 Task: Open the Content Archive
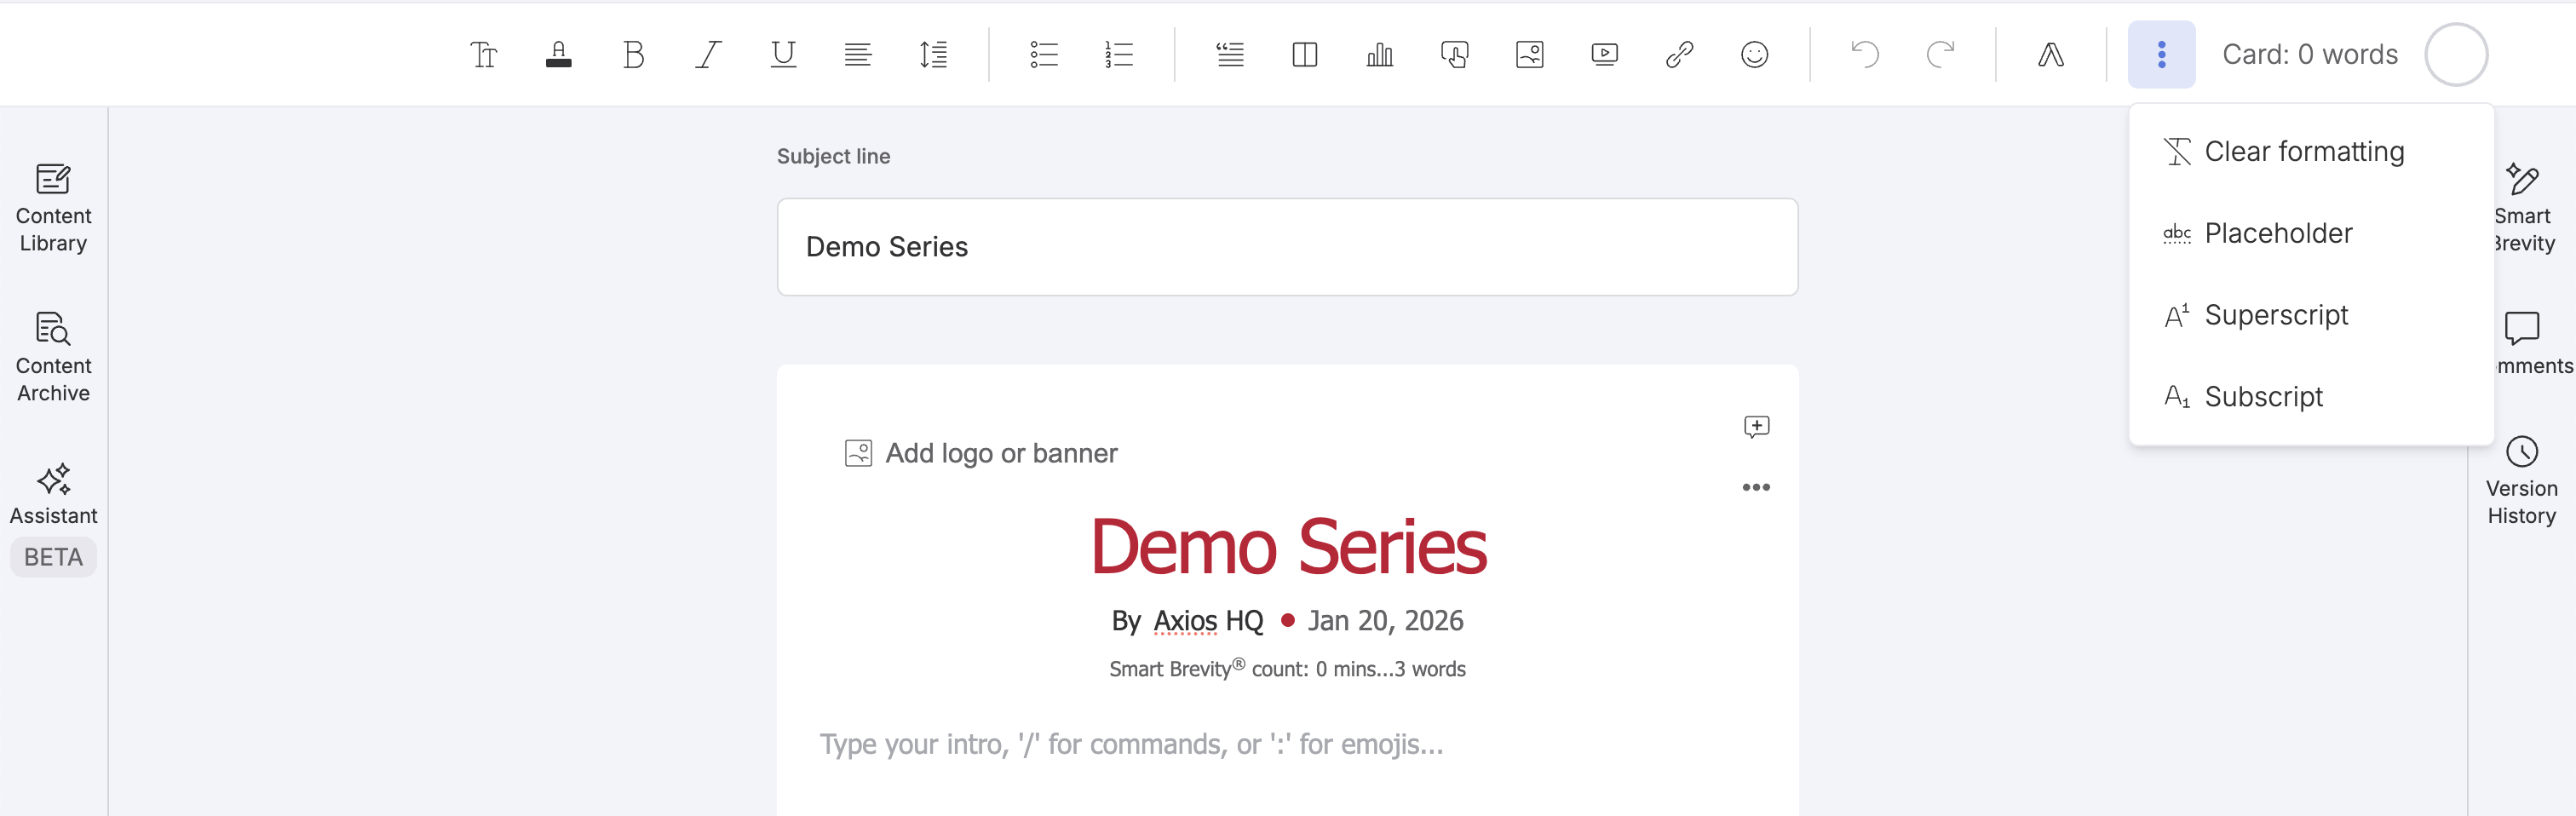click(x=52, y=355)
